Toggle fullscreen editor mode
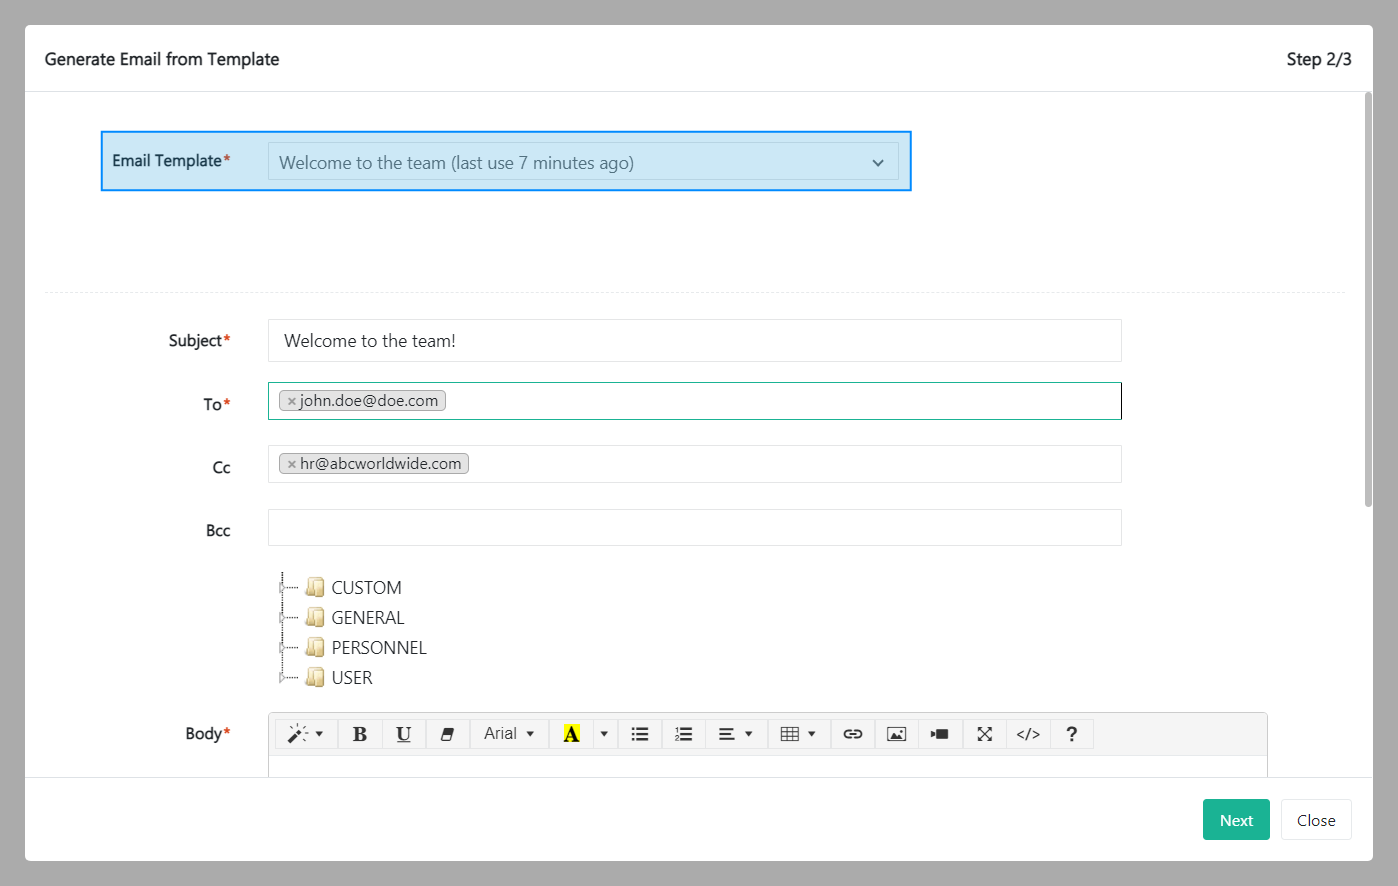The height and width of the screenshot is (886, 1398). pos(985,734)
